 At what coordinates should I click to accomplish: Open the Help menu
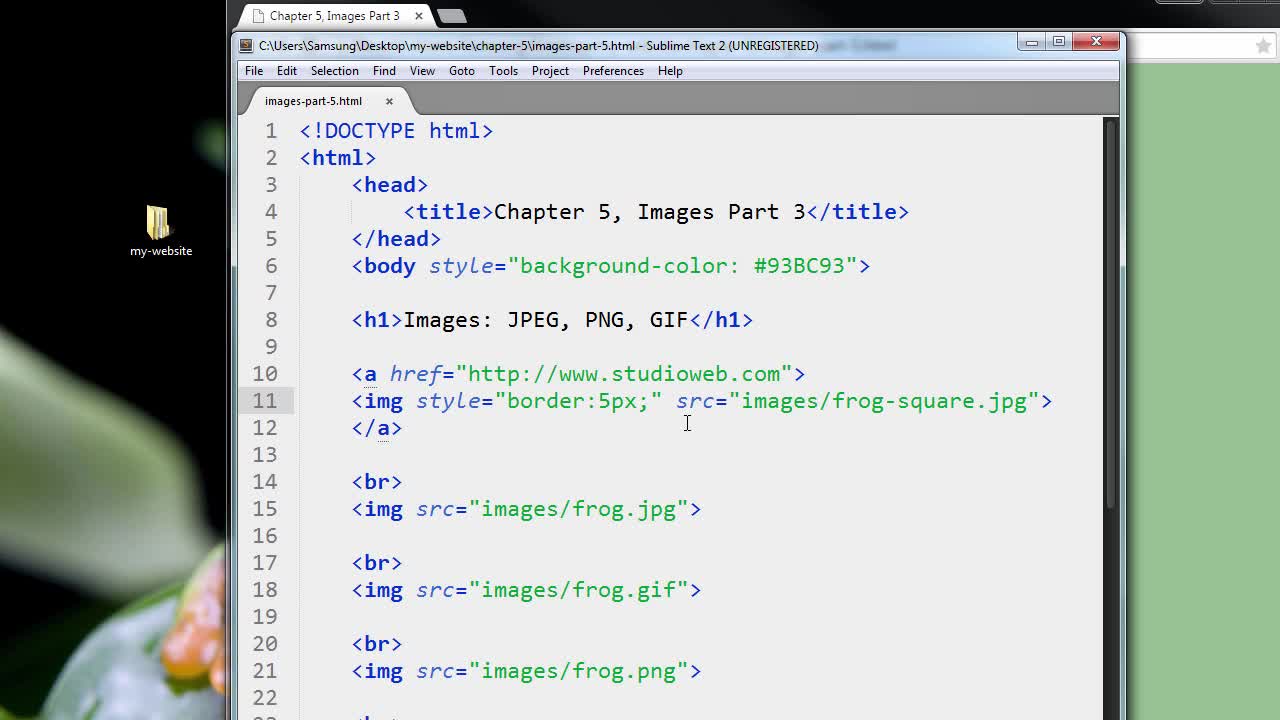pos(670,71)
